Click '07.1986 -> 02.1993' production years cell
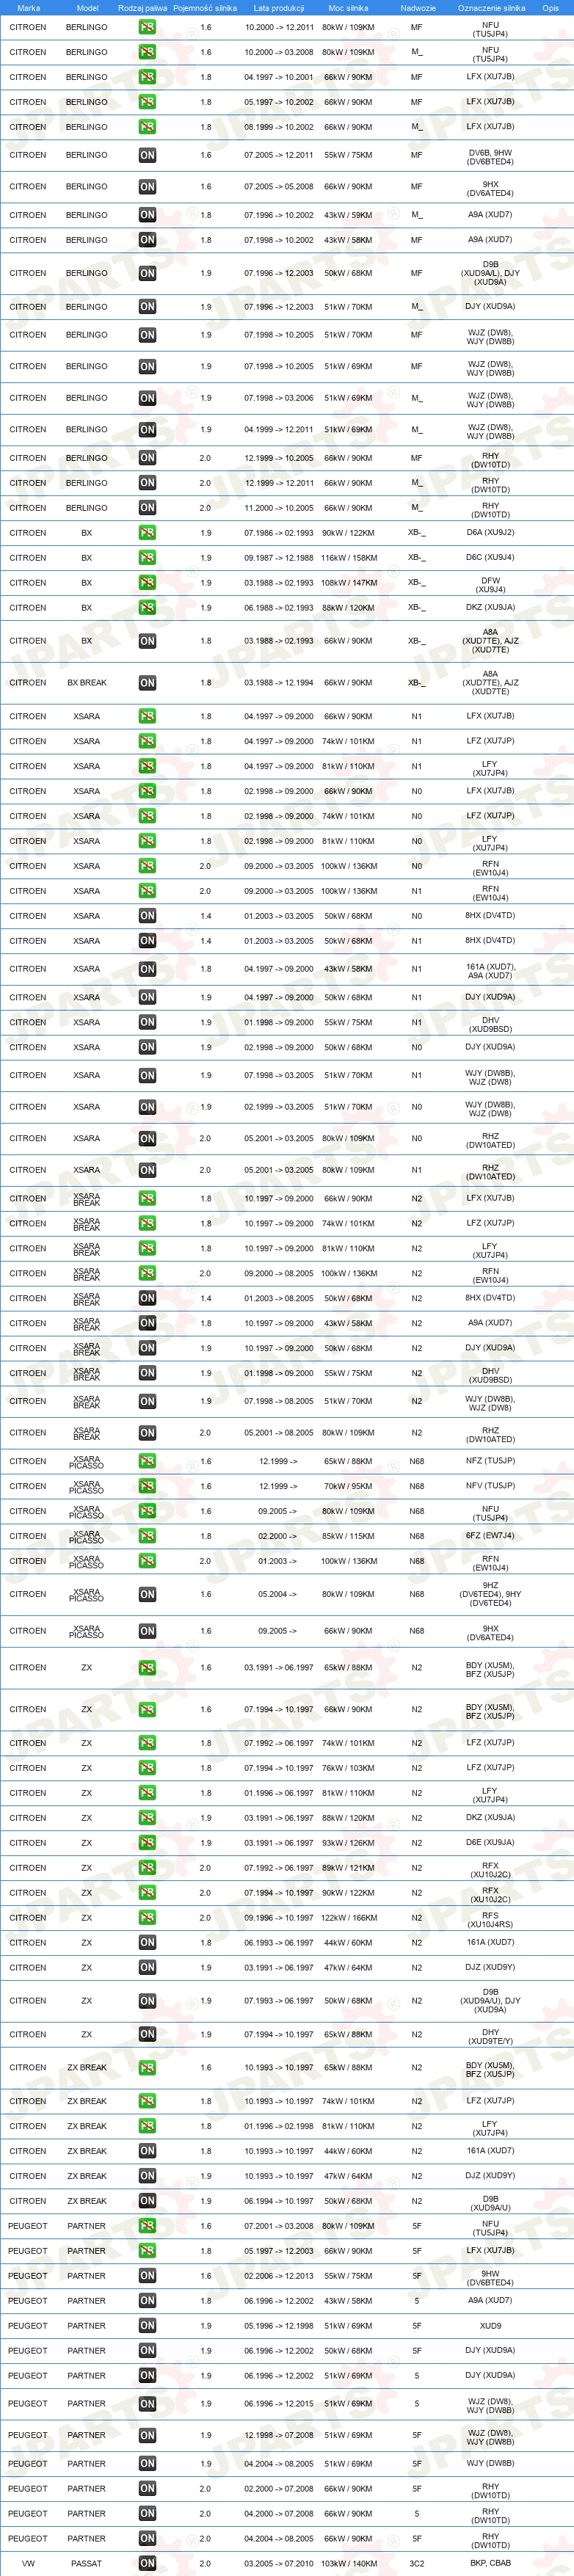The height and width of the screenshot is (2576, 574). 278,533
